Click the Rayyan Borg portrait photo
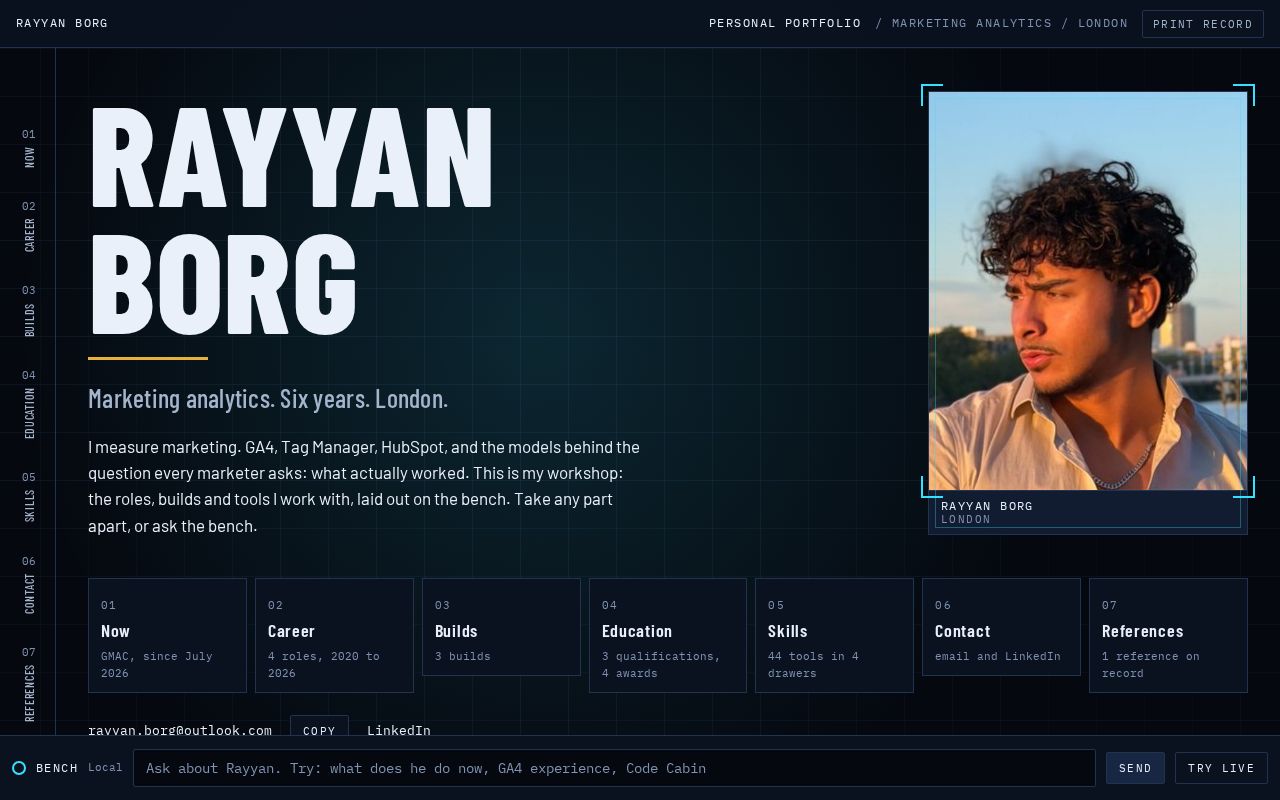The height and width of the screenshot is (800, 1280). [x=1088, y=291]
